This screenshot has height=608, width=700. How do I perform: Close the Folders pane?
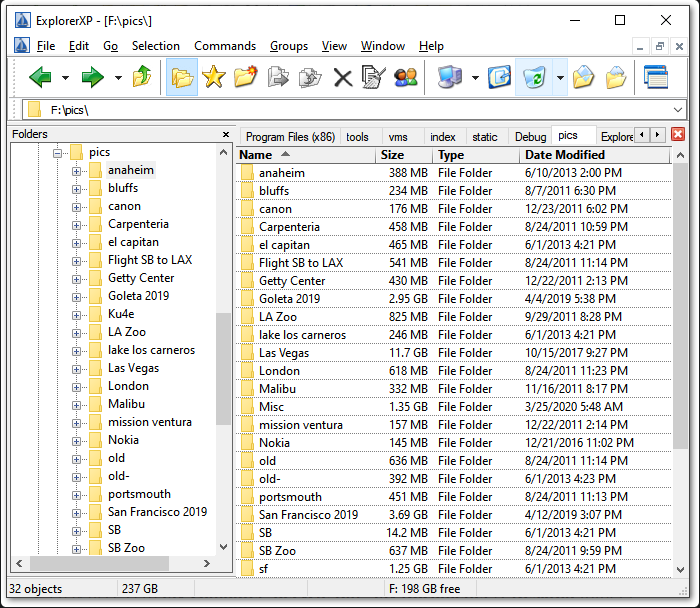coord(226,134)
